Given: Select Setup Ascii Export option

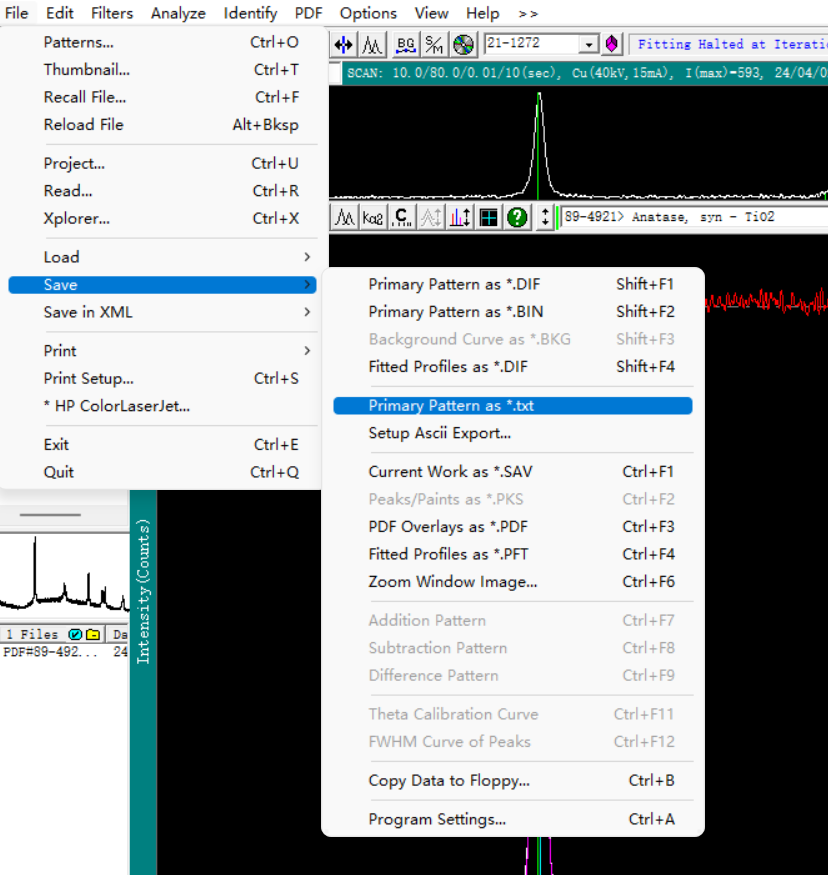Looking at the screenshot, I should (x=439, y=433).
